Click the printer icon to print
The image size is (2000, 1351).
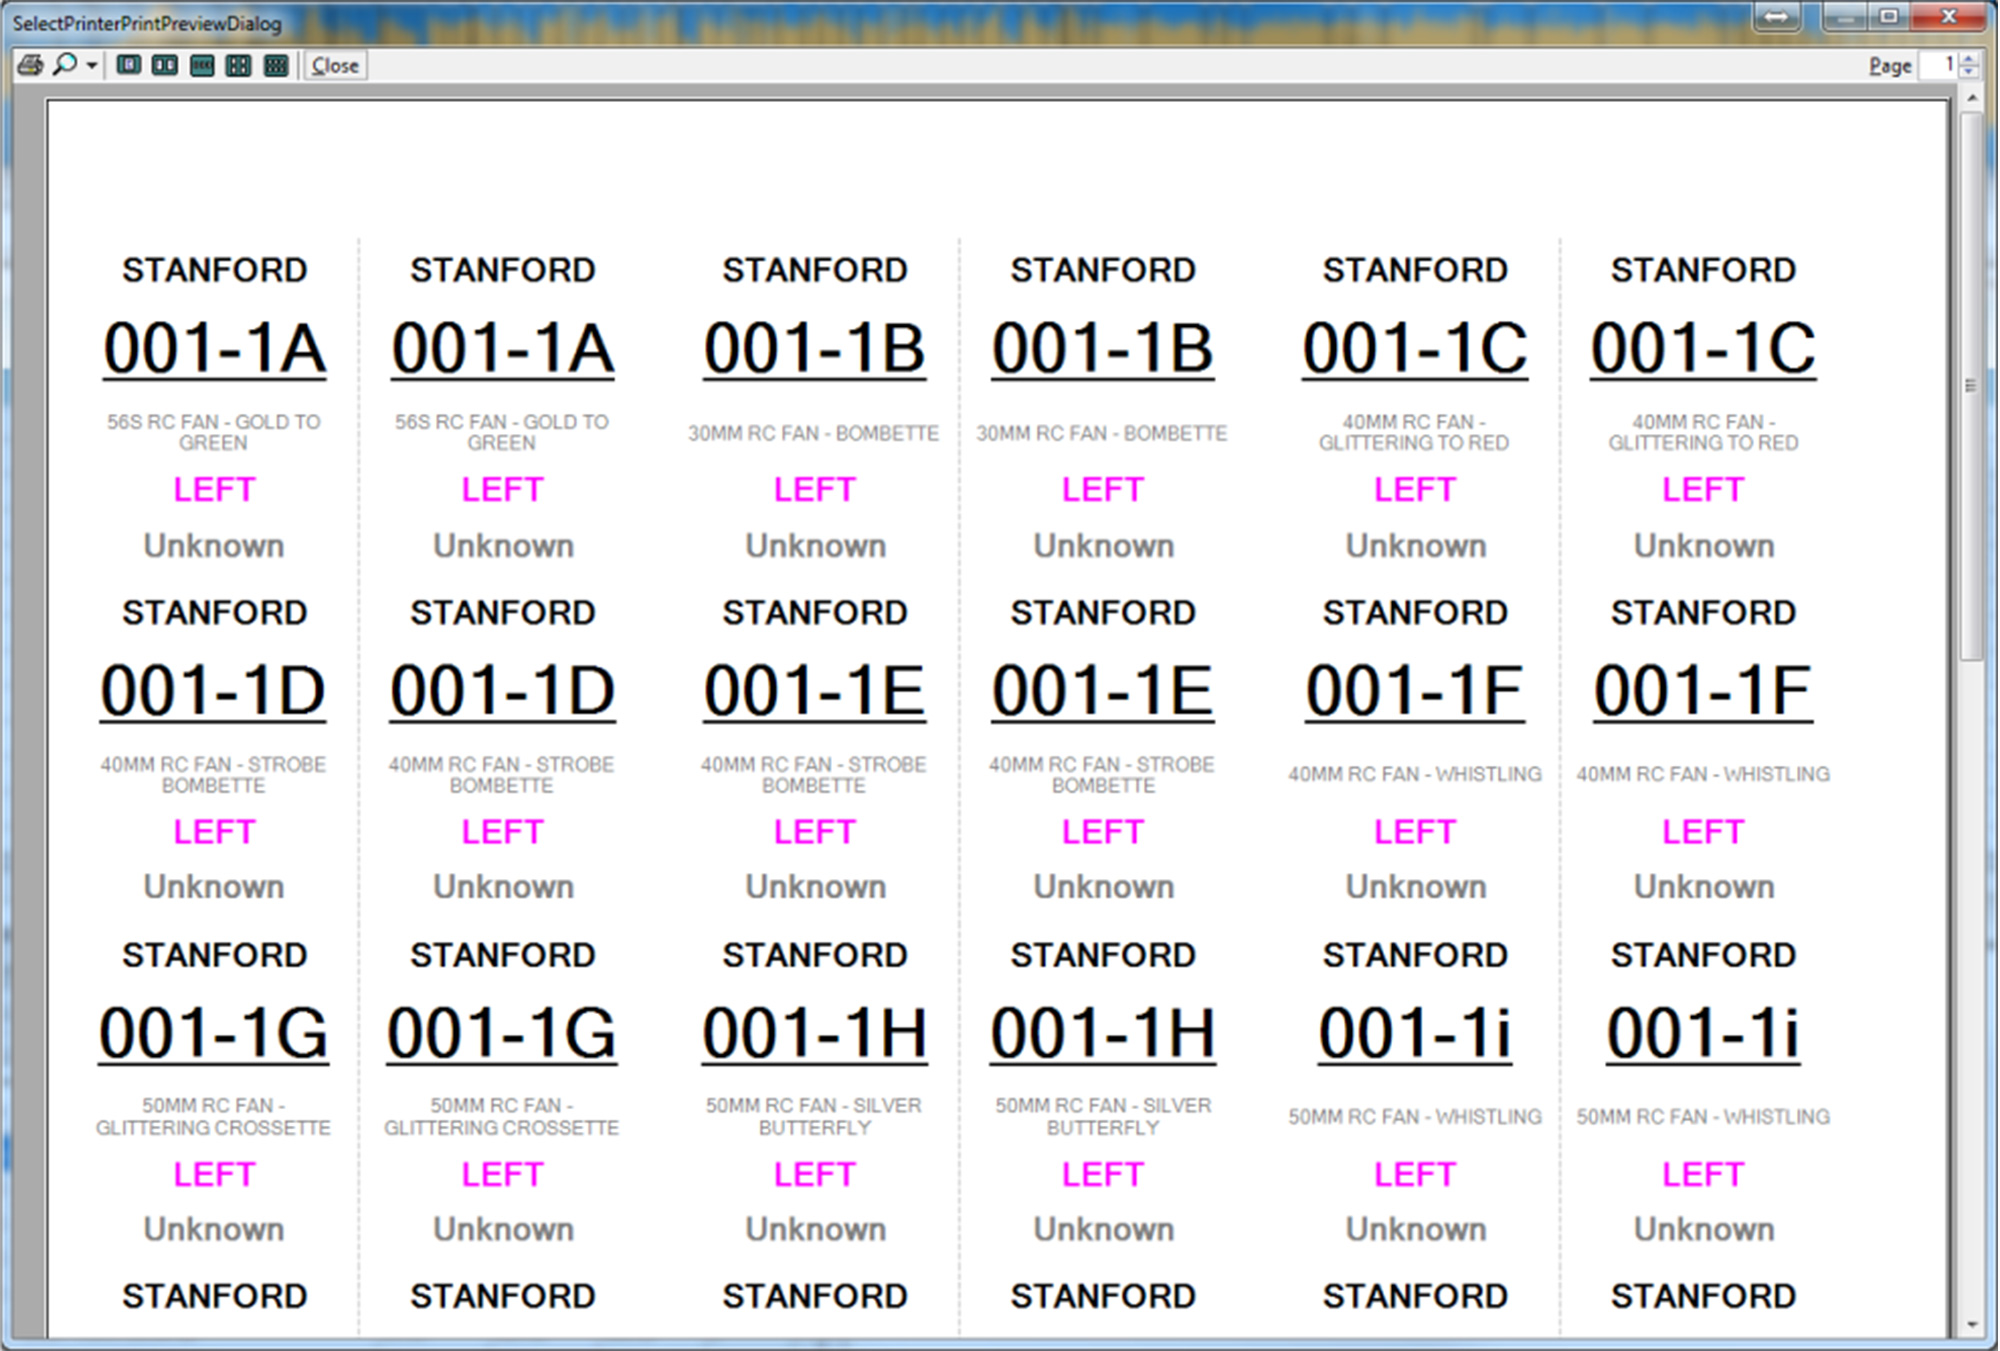pos(31,65)
